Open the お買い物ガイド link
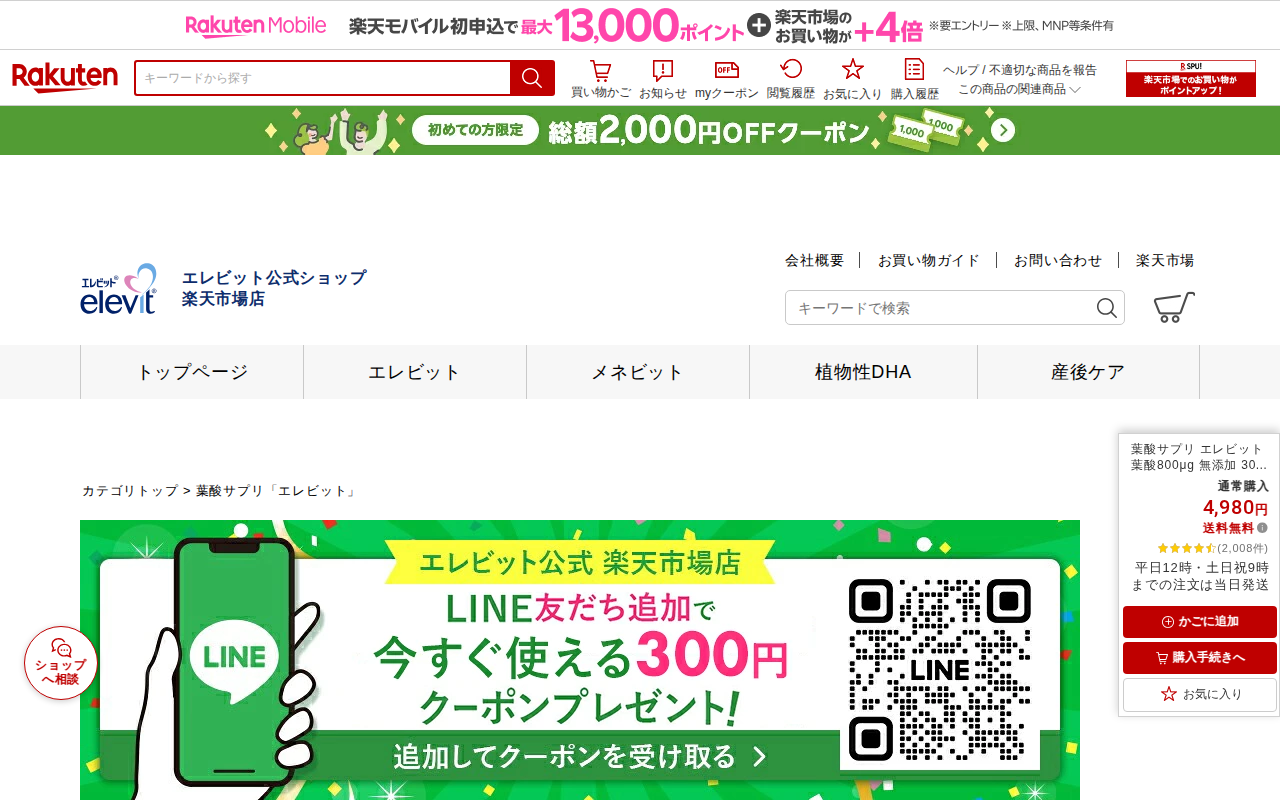 click(x=928, y=260)
